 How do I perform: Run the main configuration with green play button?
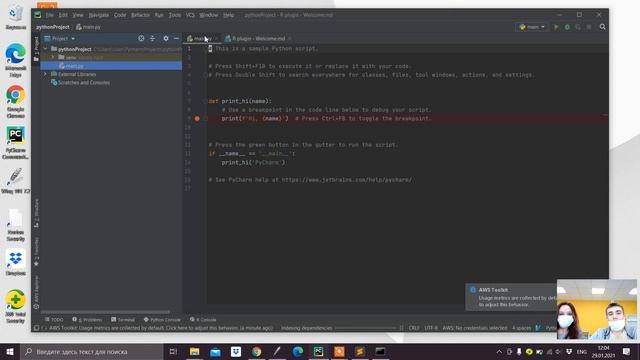[556, 27]
